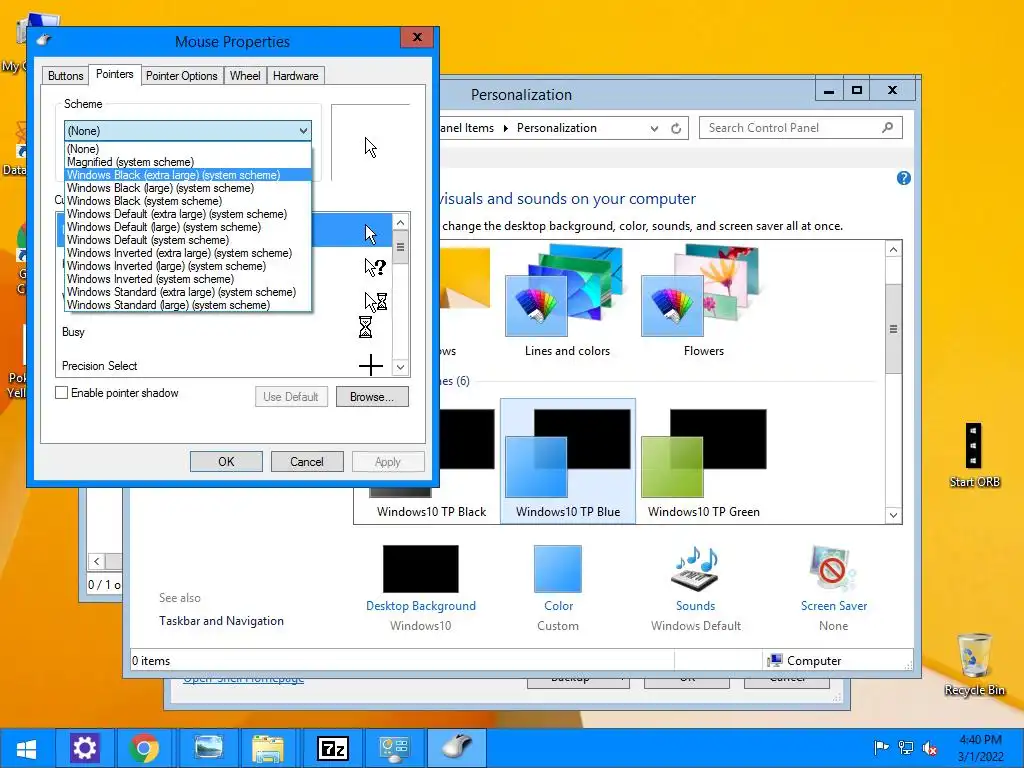Switch to the Wheel tab
Image resolution: width=1024 pixels, height=768 pixels.
pos(245,76)
